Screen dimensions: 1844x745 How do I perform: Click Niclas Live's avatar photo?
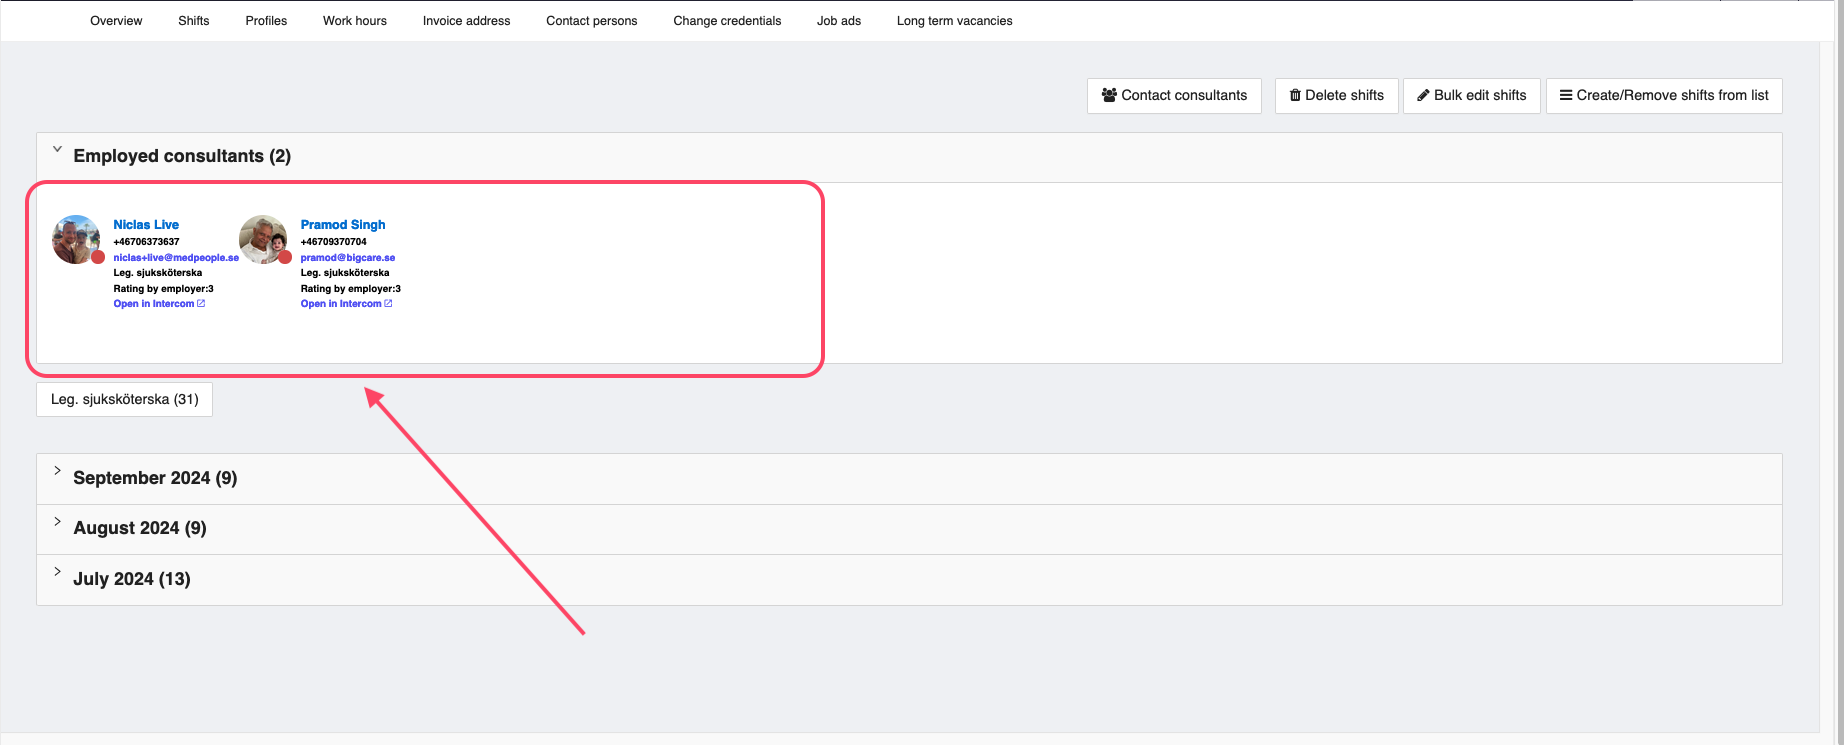76,239
